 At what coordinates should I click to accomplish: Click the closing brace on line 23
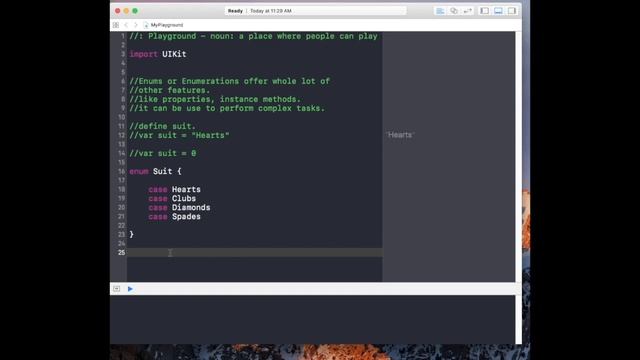coord(131,234)
